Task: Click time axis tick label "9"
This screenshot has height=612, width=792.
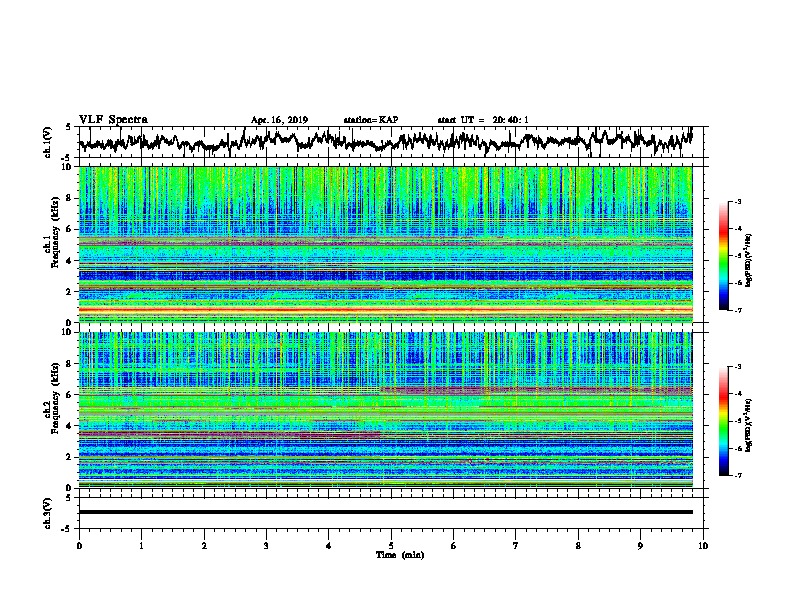Action: pos(640,546)
